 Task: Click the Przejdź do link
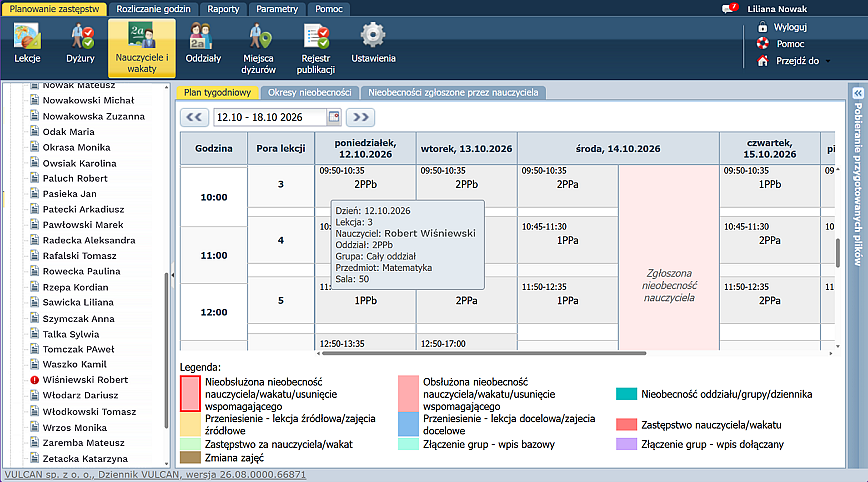click(797, 61)
